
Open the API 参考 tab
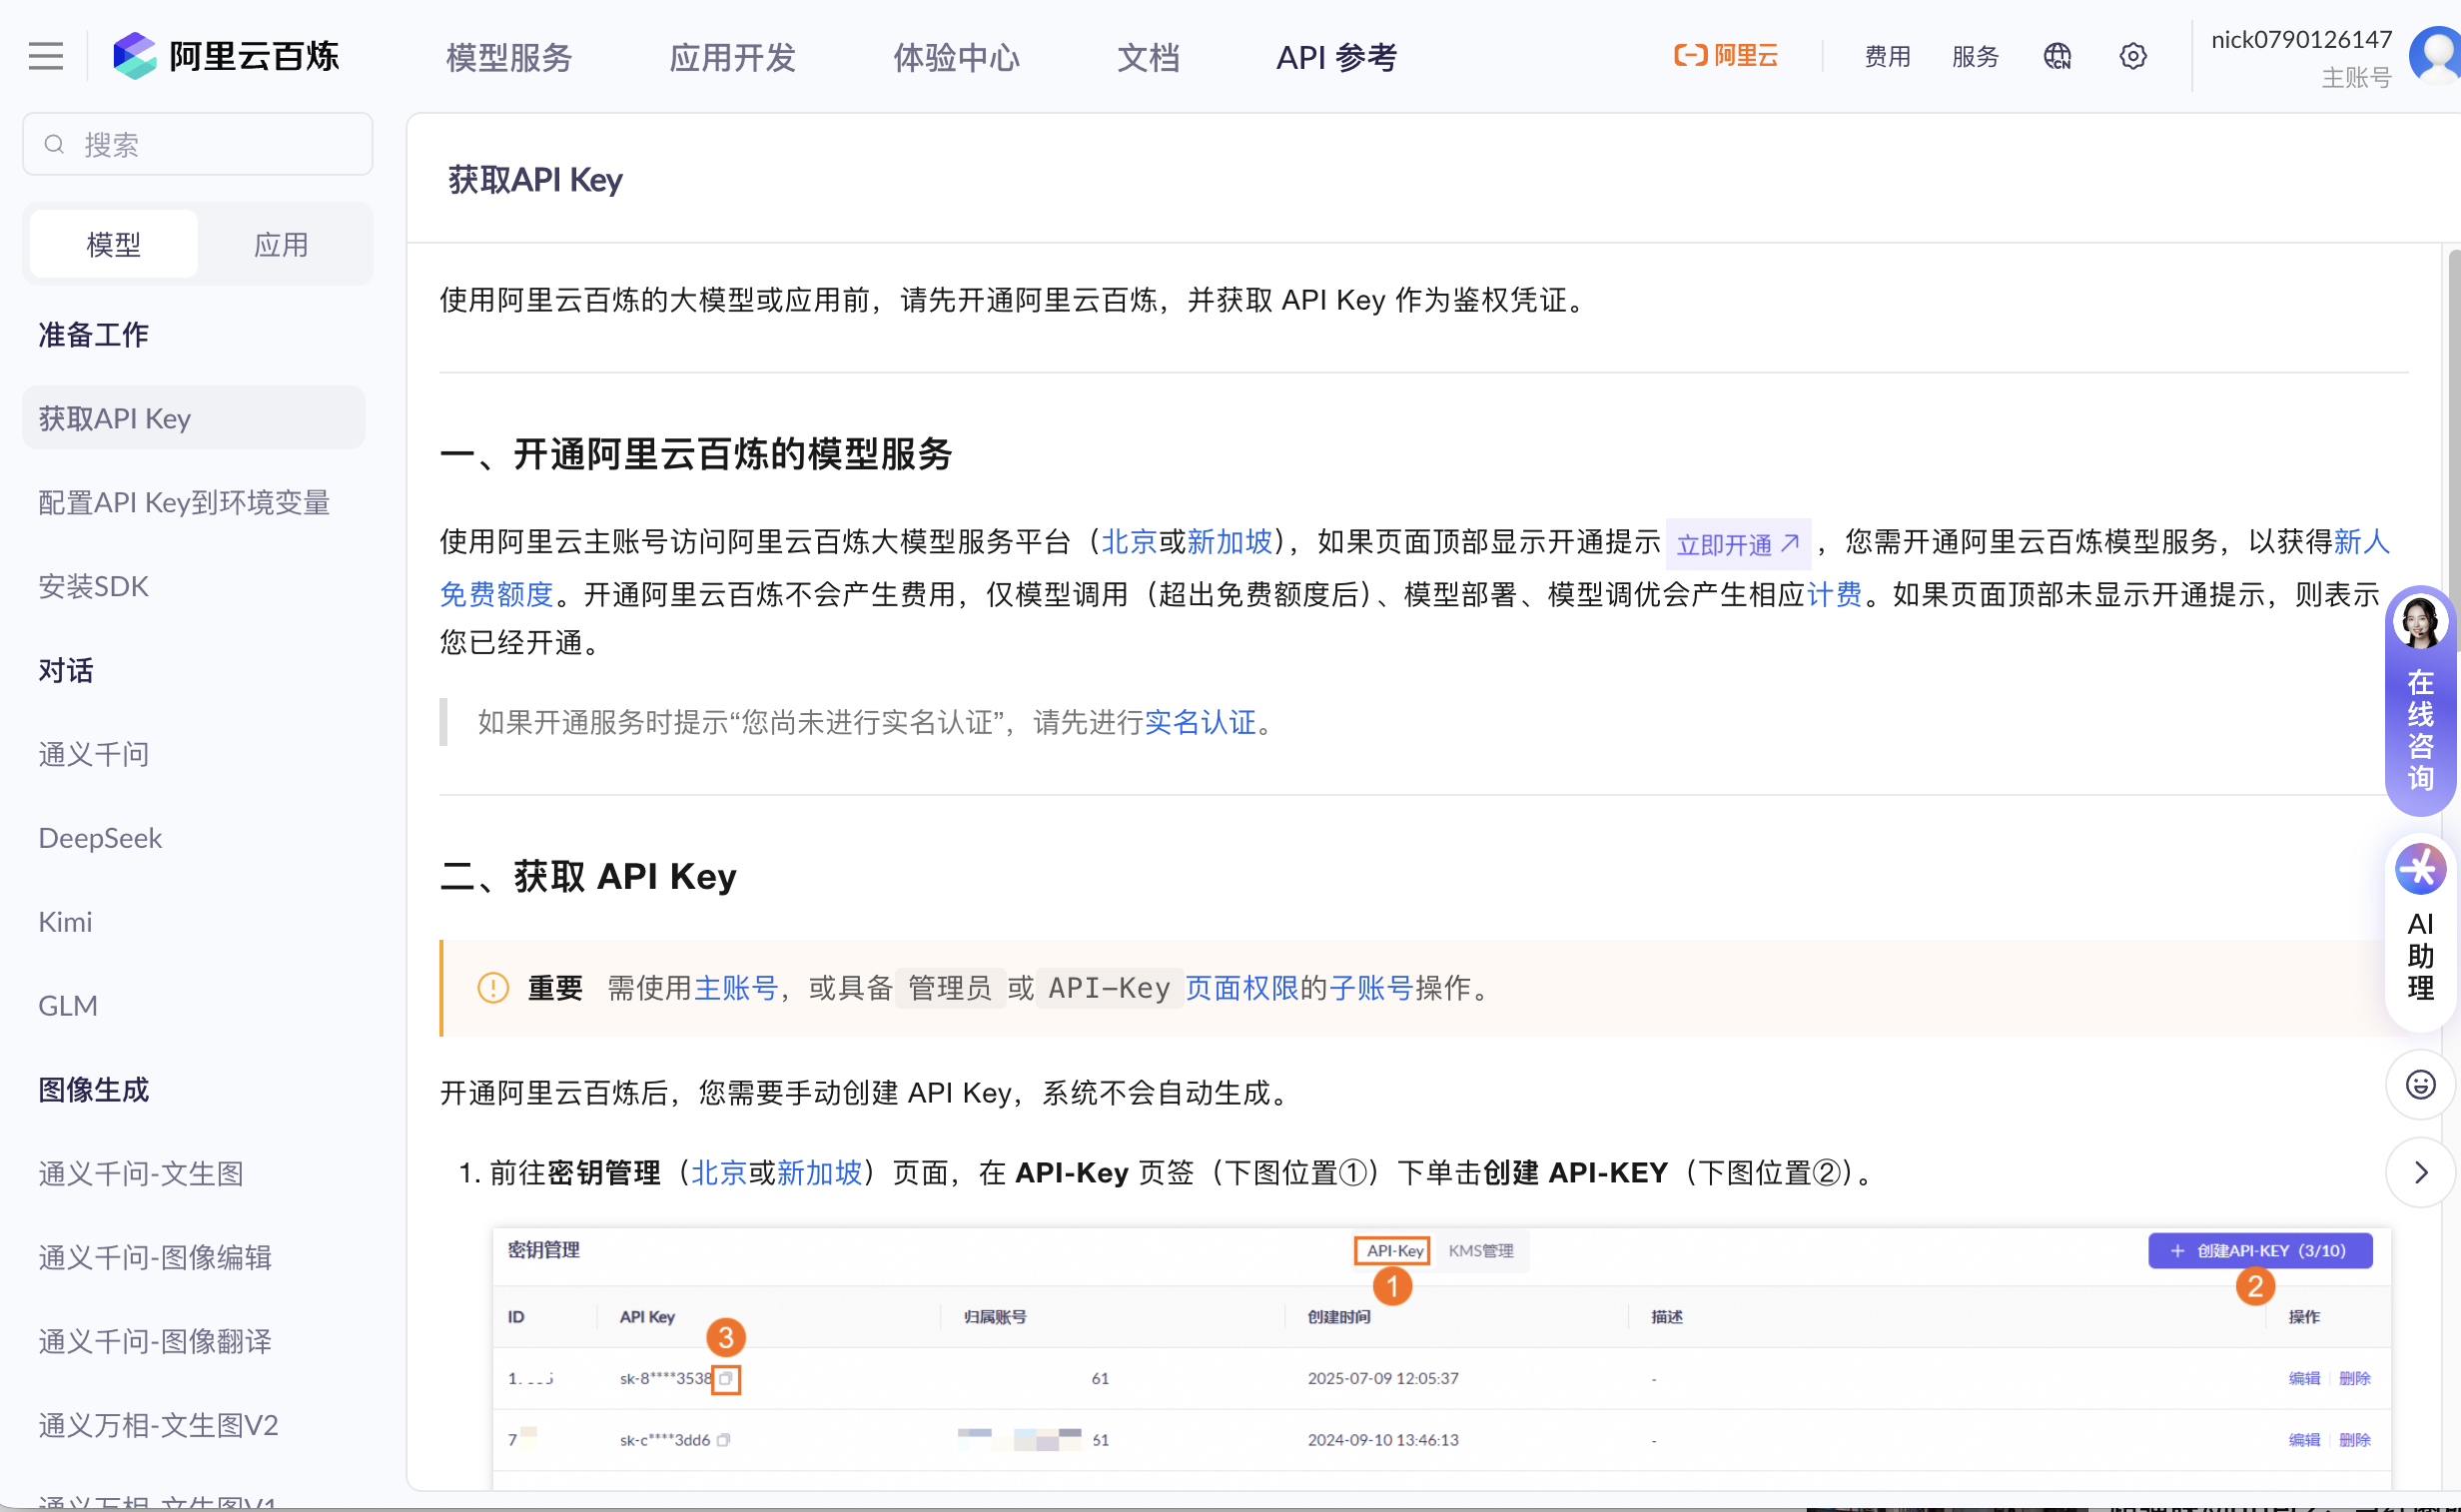point(1336,57)
